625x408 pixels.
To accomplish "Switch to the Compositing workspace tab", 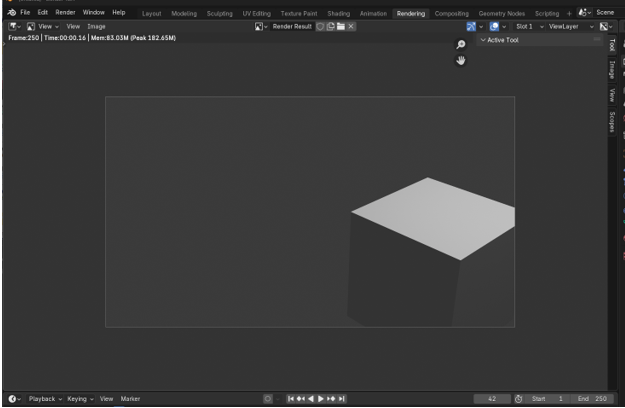I will click(x=451, y=13).
